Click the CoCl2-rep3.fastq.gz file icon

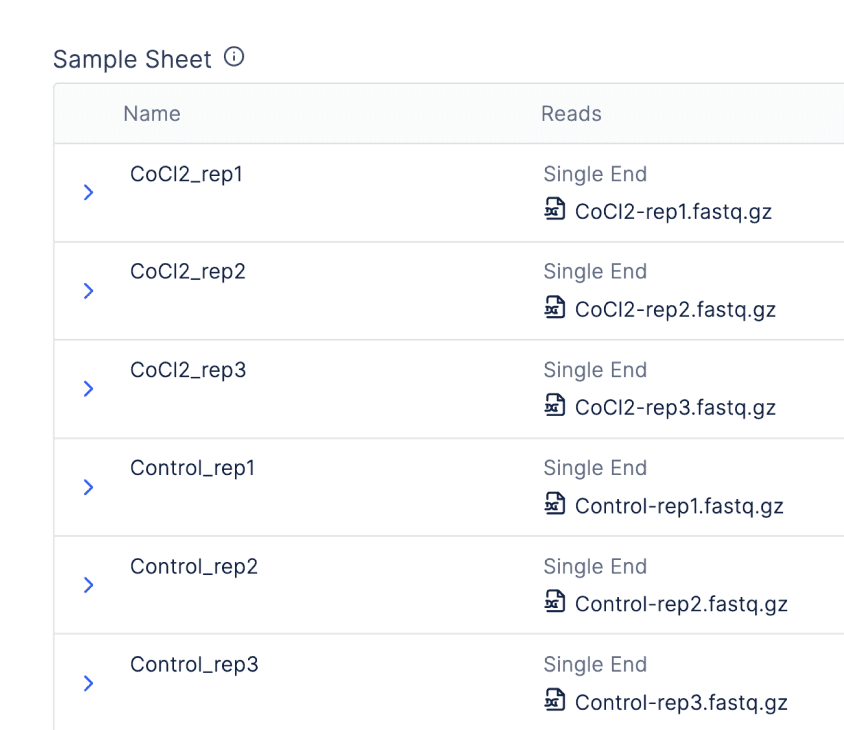tap(555, 407)
